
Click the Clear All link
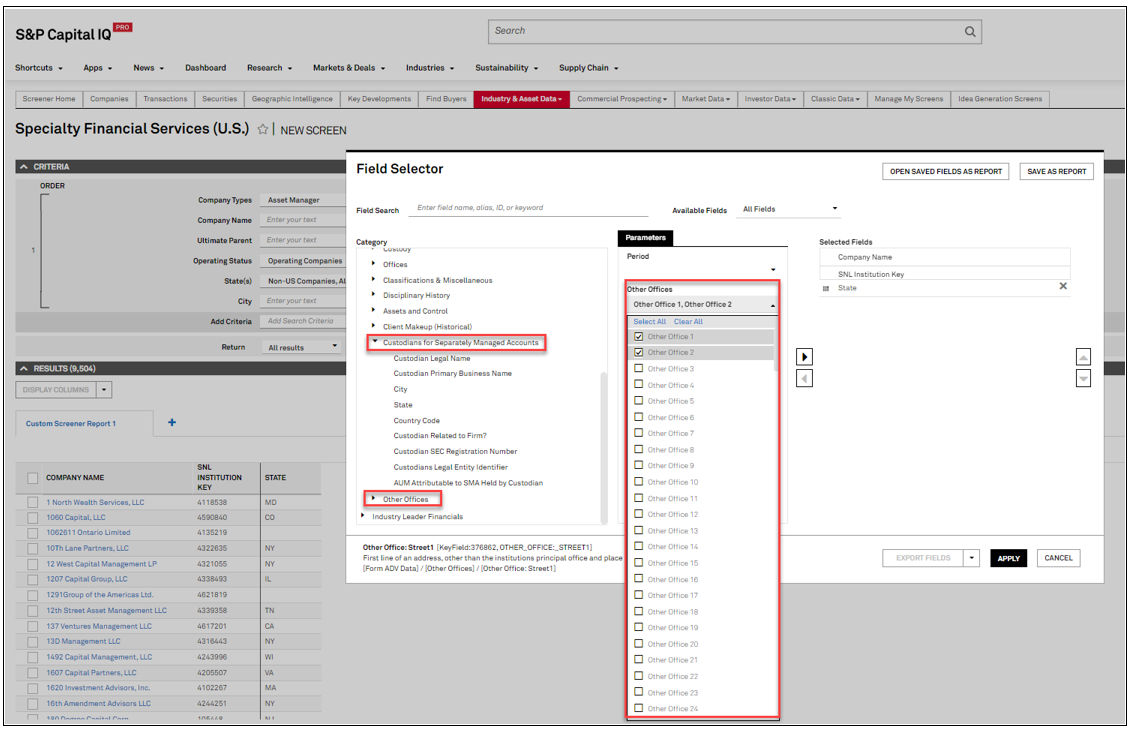(688, 322)
